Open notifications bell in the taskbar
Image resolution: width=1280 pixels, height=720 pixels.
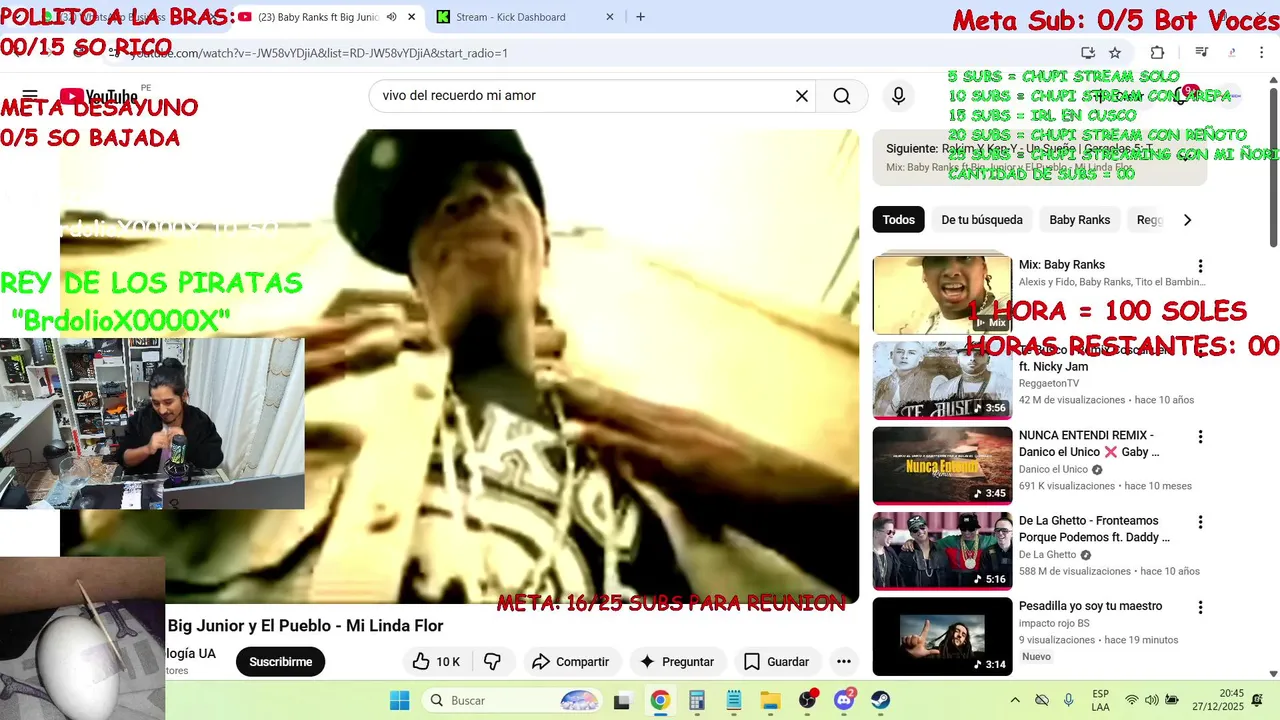pyautogui.click(x=1257, y=700)
